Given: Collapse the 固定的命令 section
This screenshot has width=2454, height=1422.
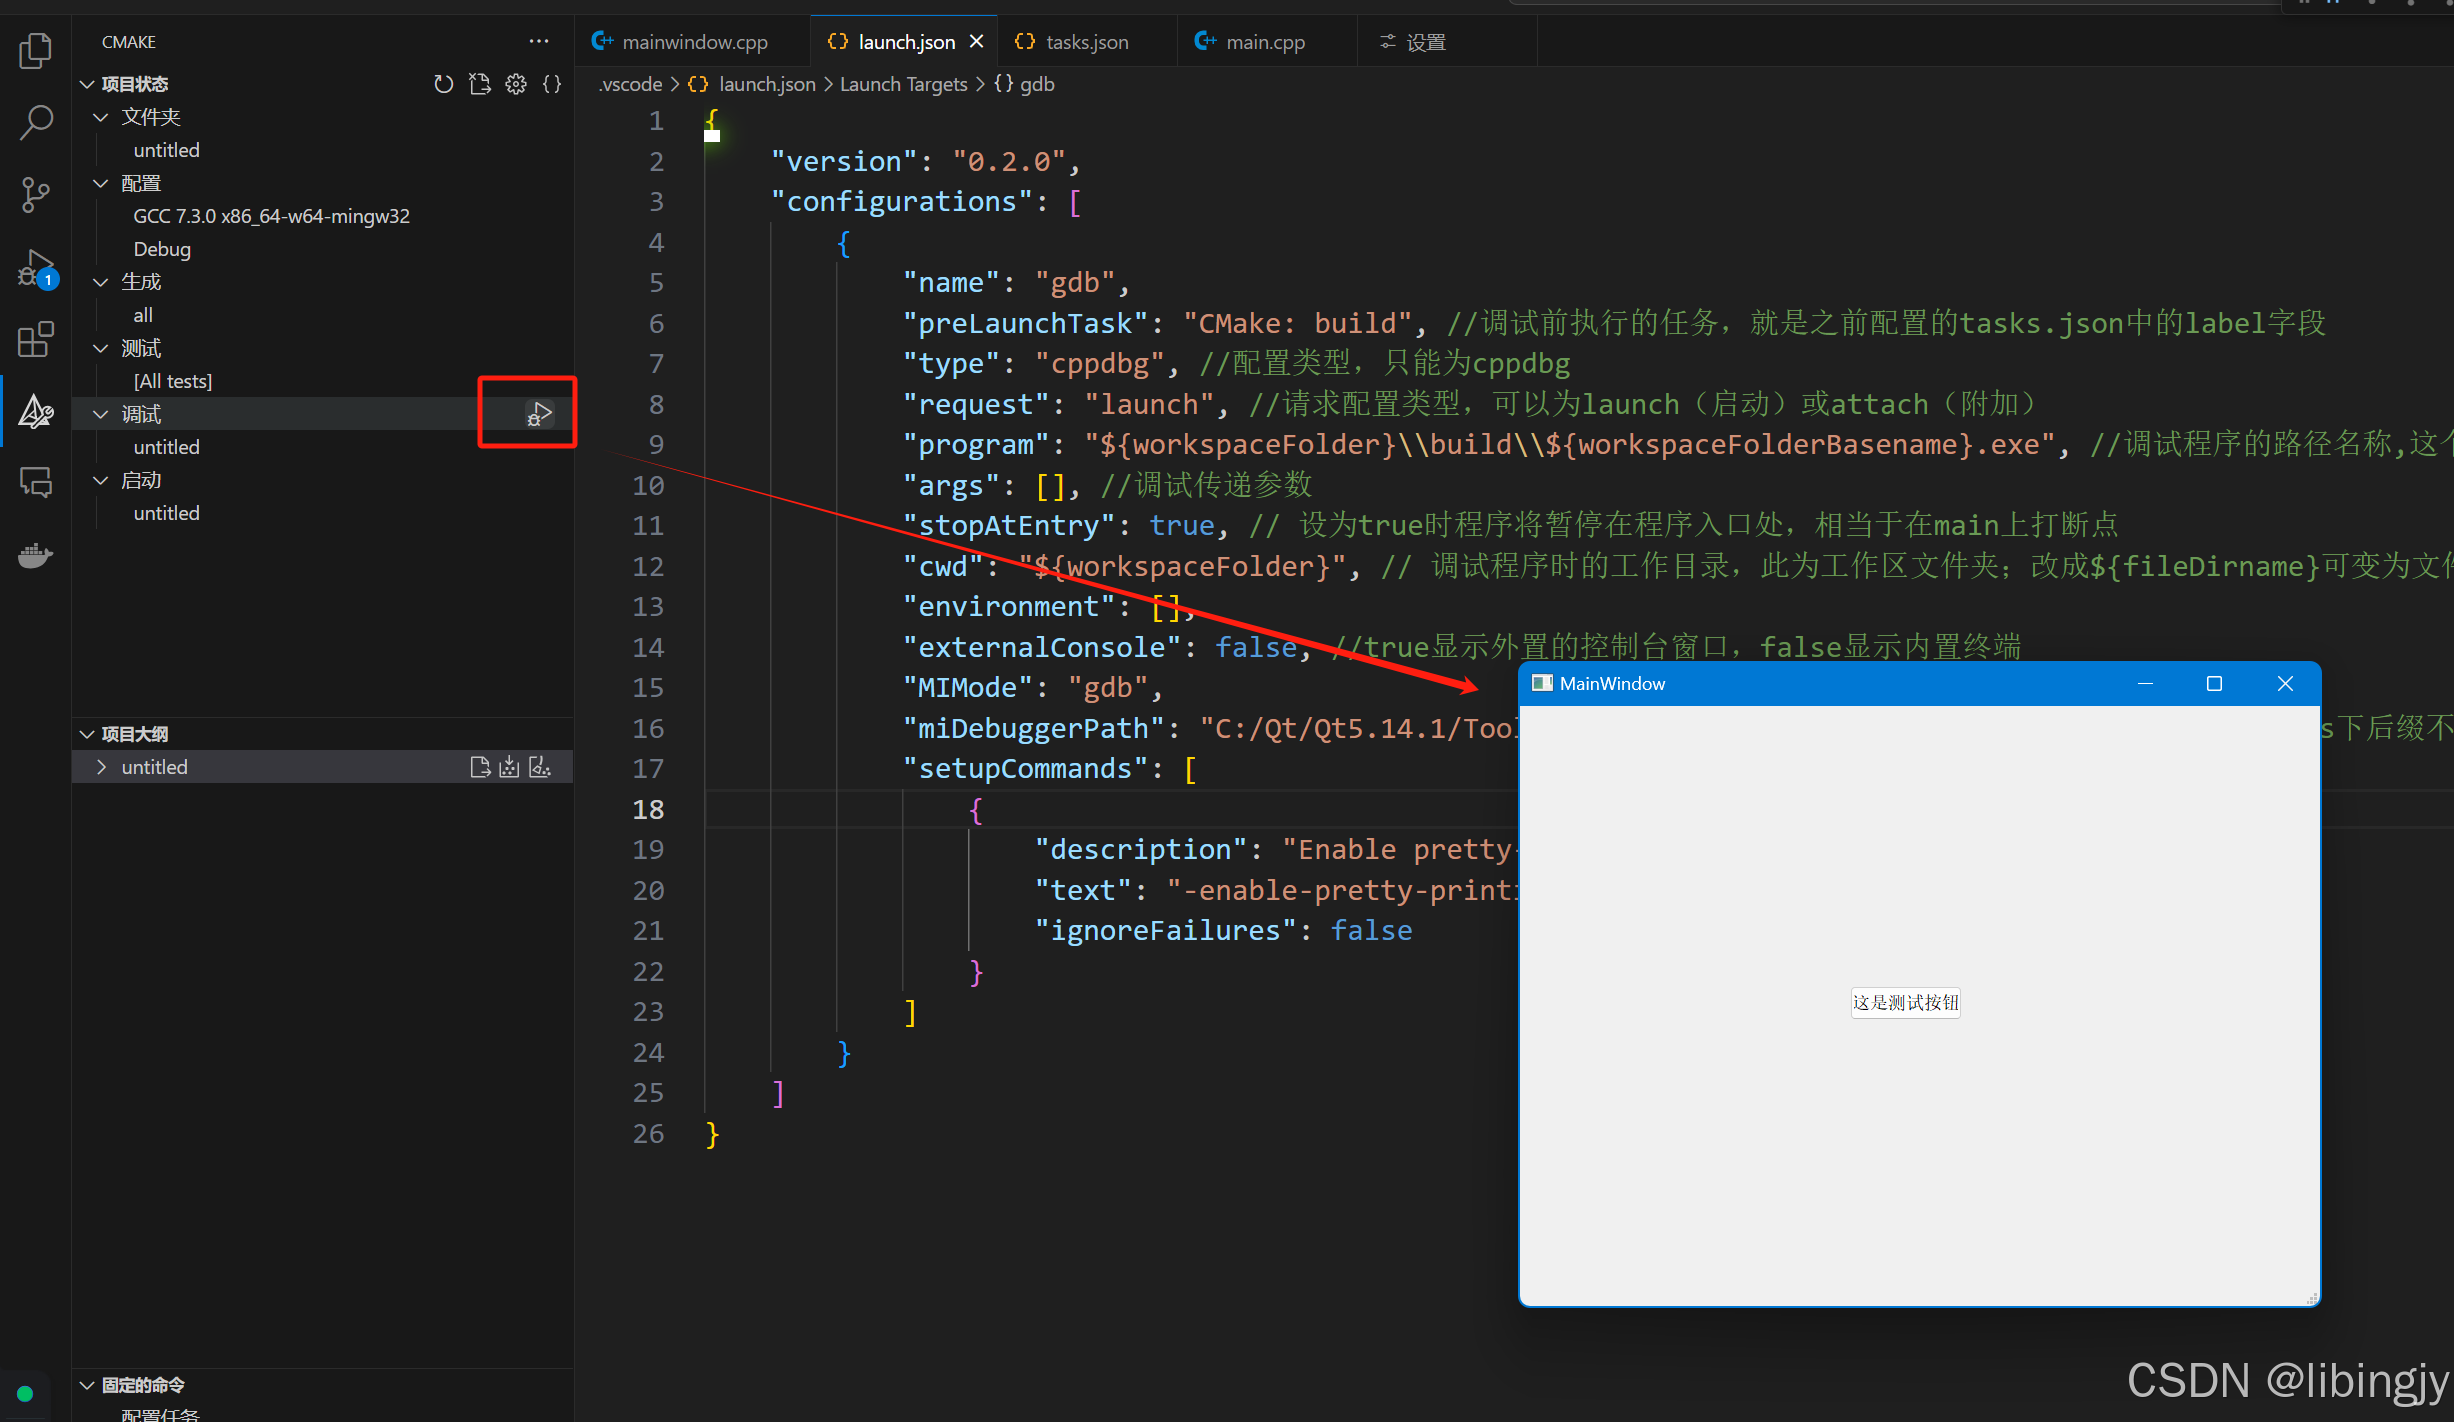Looking at the screenshot, I should (88, 1385).
